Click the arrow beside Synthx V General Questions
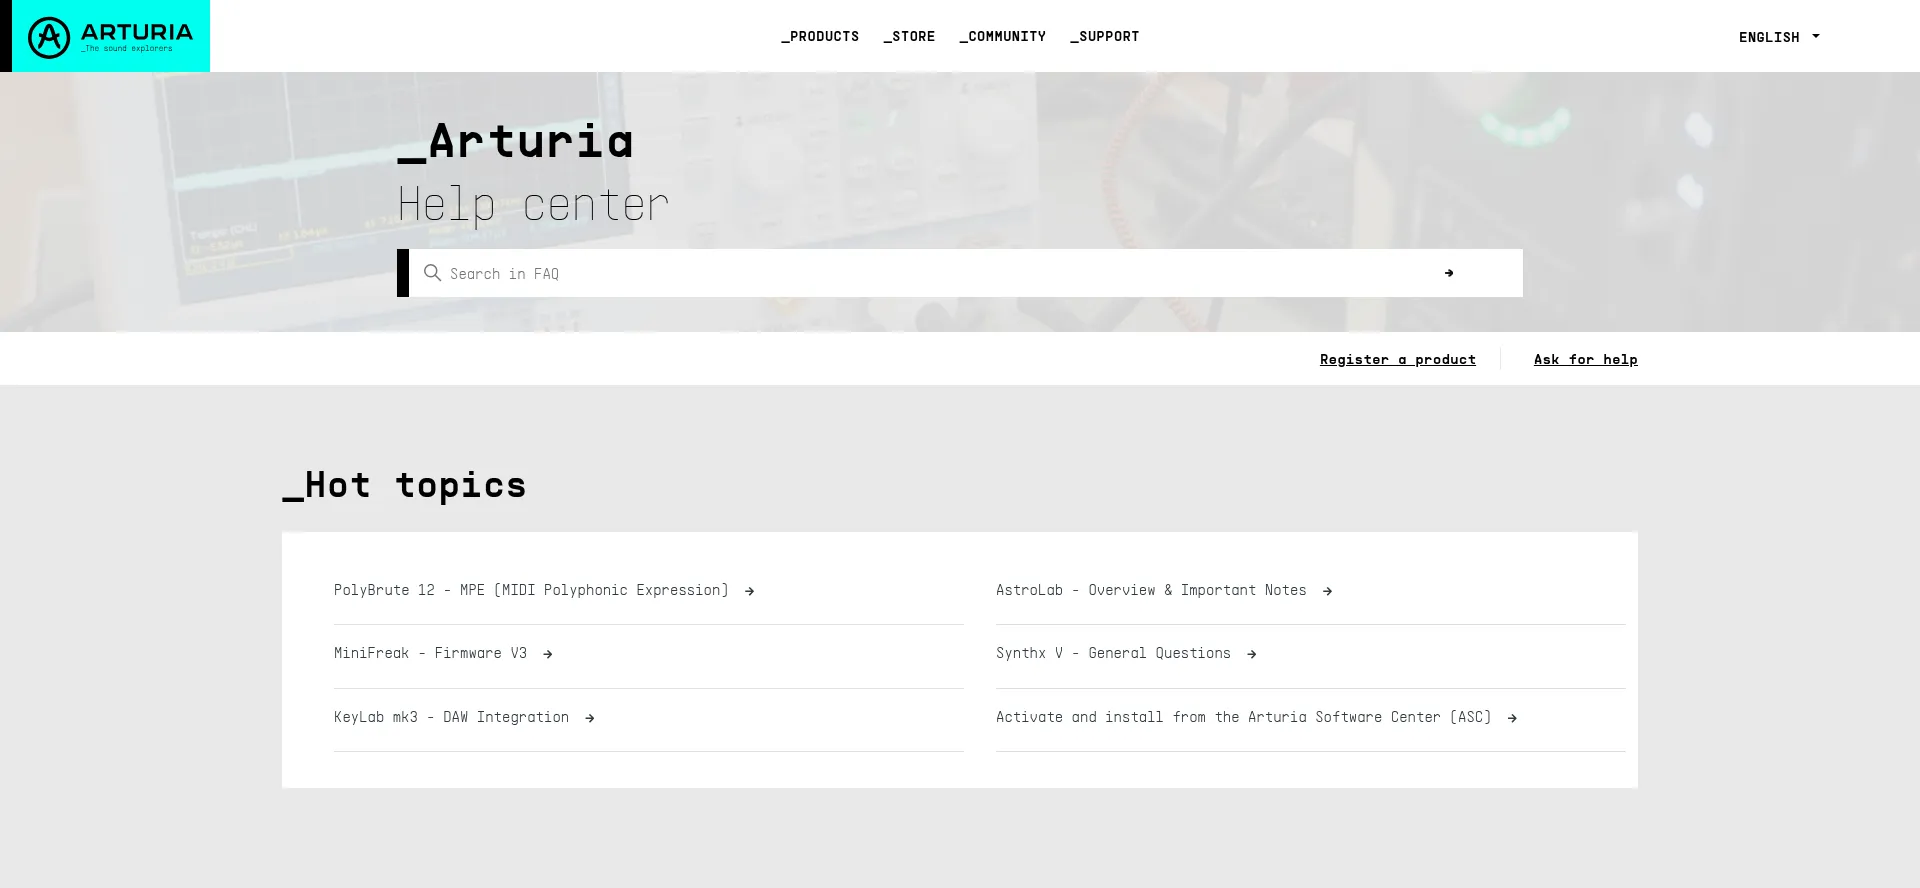1920x888 pixels. pos(1251,654)
